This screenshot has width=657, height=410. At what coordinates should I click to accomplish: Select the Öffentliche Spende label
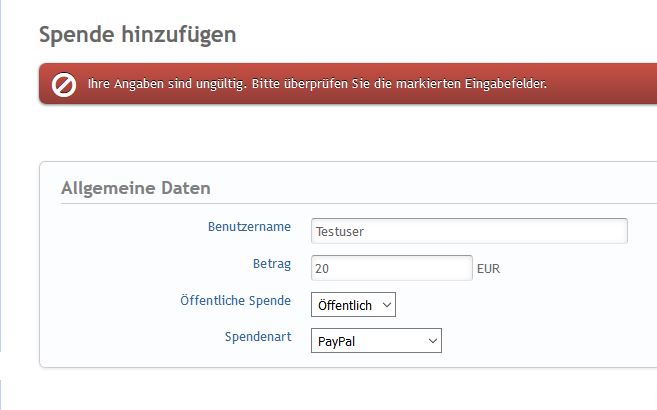235,300
